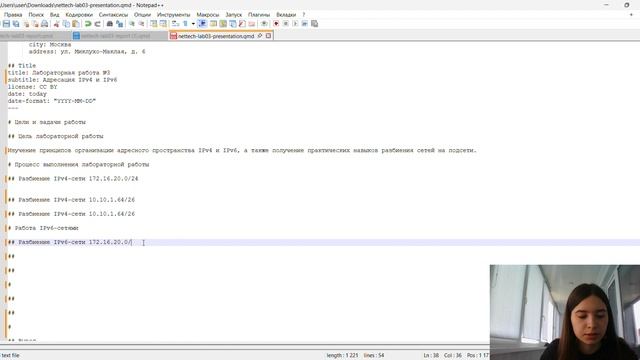This screenshot has width=640, height=360.
Task: Click the green Undo arrow
Action: point(88,24)
